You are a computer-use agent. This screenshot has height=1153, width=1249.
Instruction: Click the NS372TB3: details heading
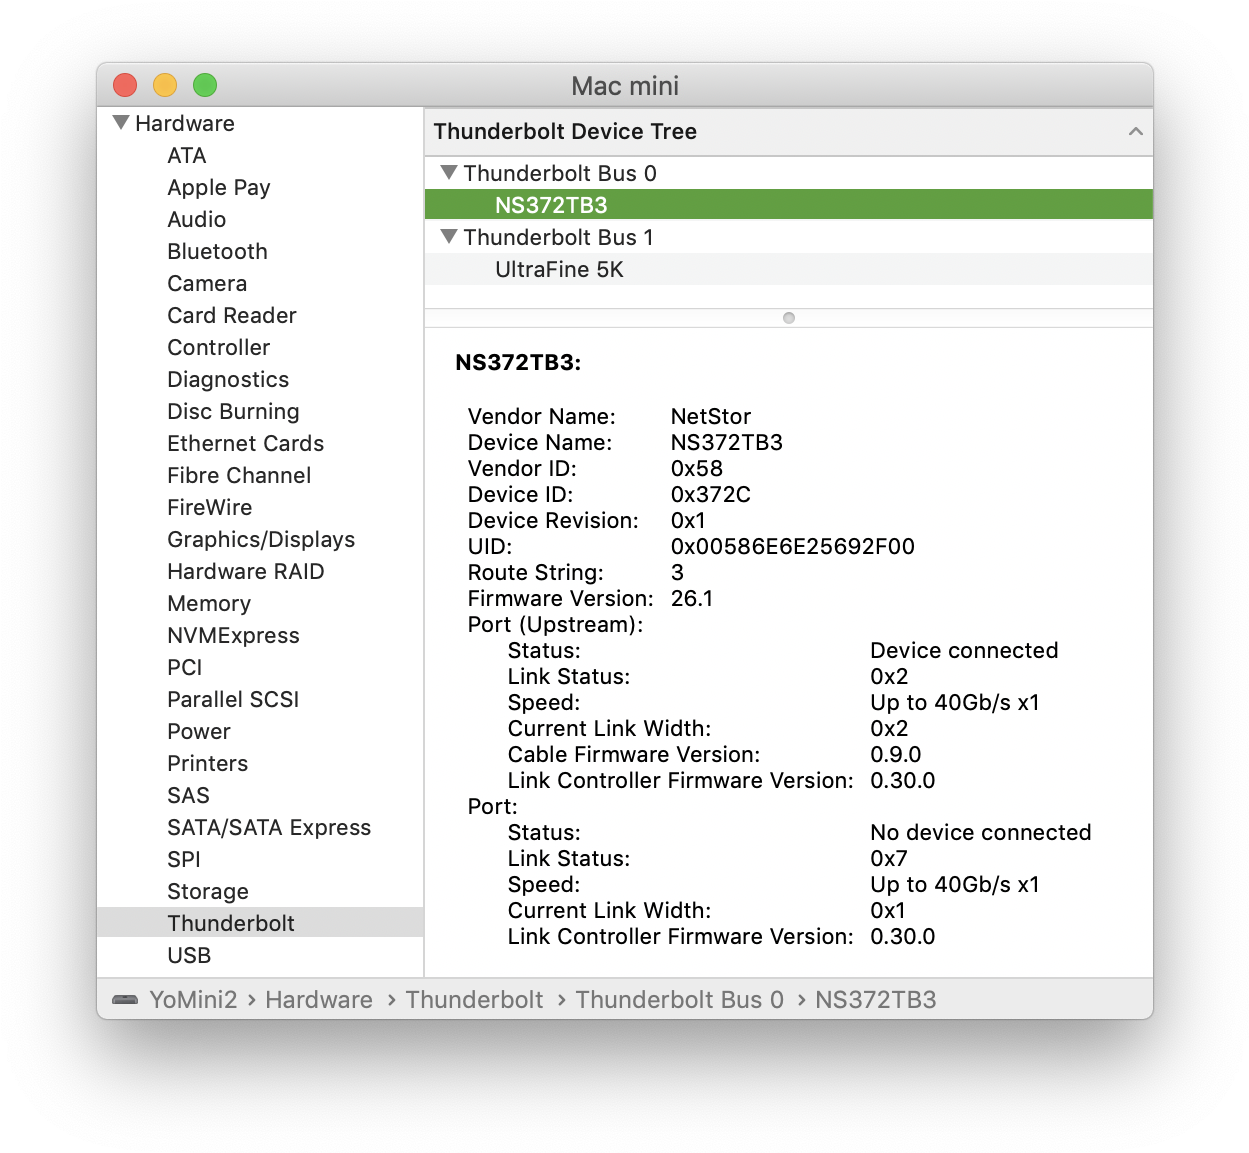[x=518, y=362]
